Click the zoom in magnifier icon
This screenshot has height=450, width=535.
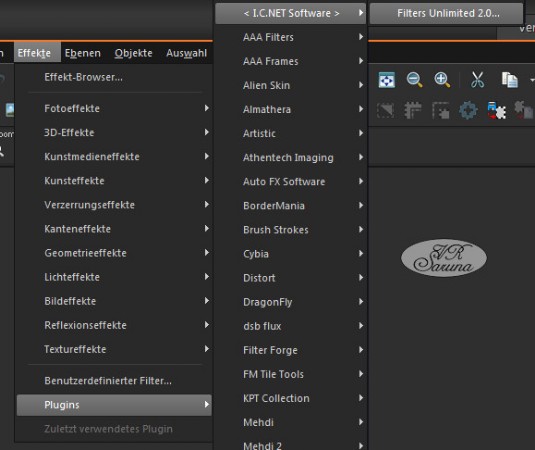click(x=442, y=80)
